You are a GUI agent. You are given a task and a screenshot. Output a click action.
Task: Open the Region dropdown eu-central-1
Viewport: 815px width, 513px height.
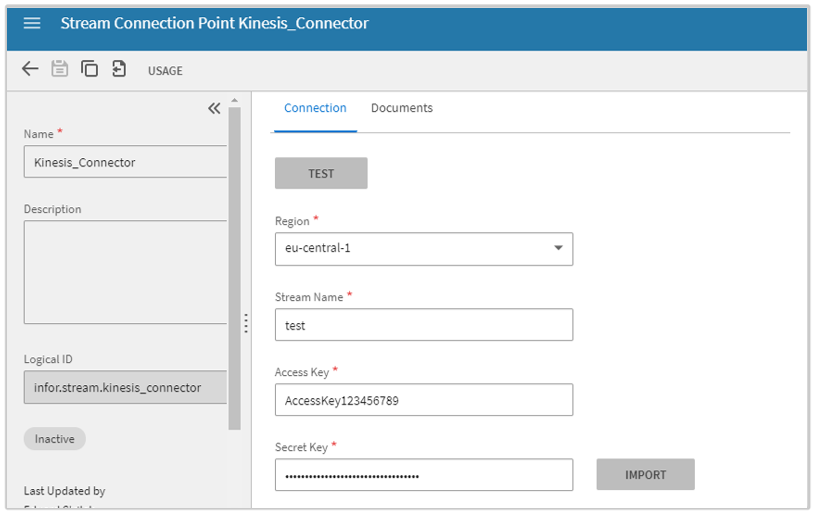[424, 248]
